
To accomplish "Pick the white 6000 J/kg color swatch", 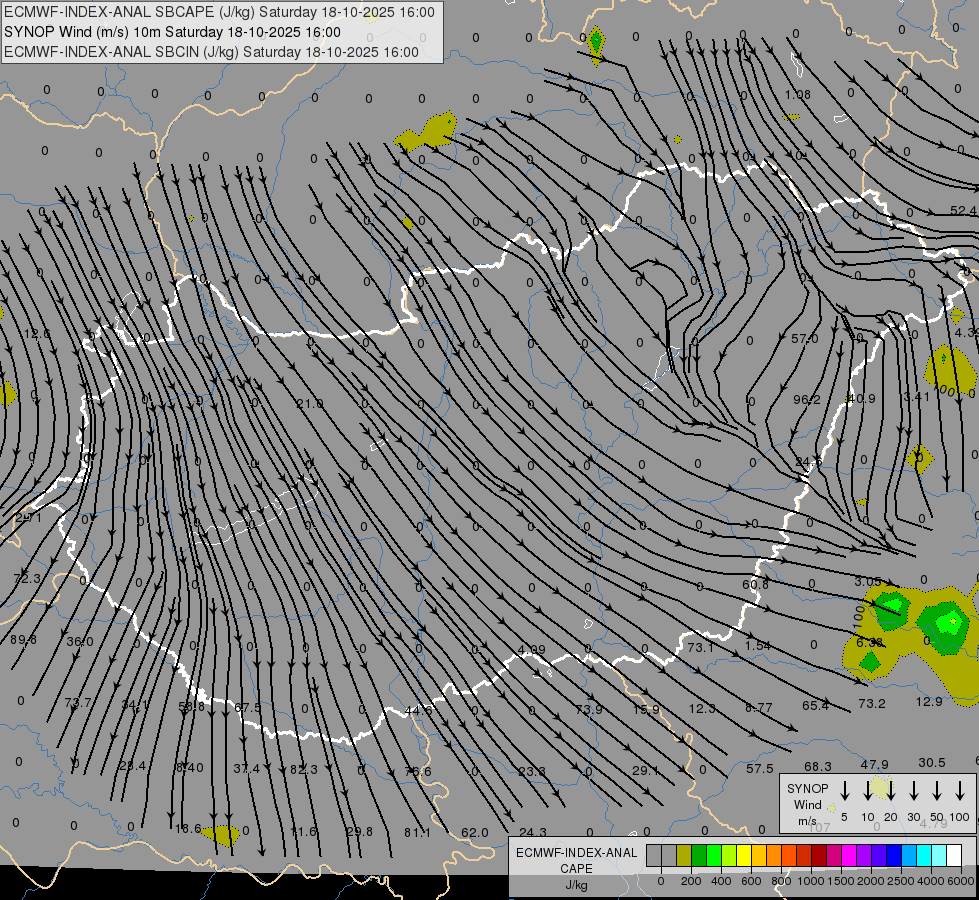I will 954,855.
